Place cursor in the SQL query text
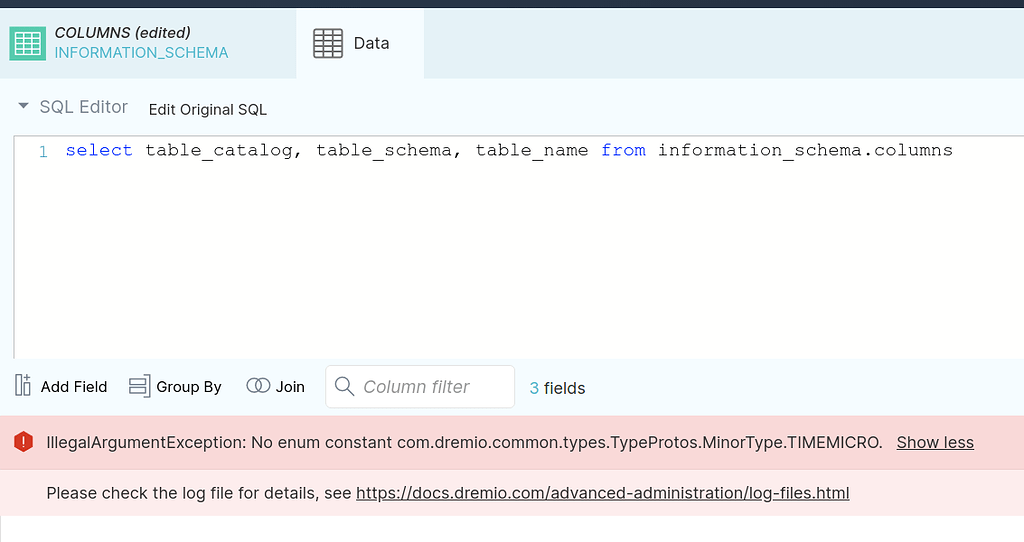Screen dimensions: 1024x542 coord(509,150)
